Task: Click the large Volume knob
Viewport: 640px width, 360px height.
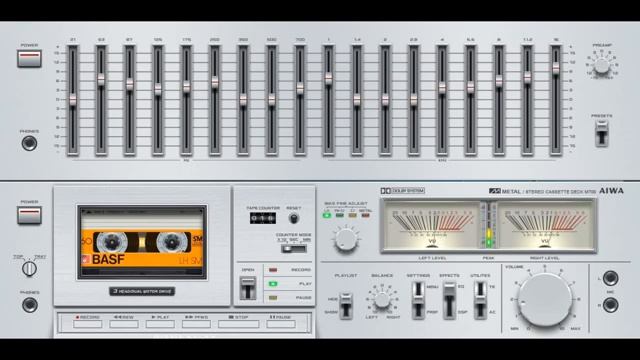Action: [545, 300]
